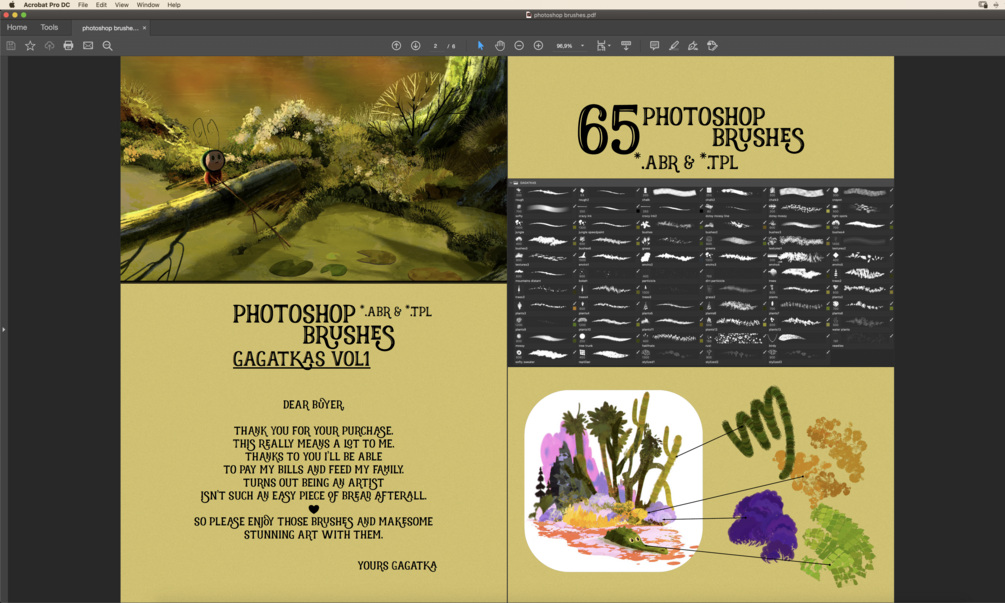Screen dimensions: 1005x603
Task: Click the fit page view icon
Action: 601,45
